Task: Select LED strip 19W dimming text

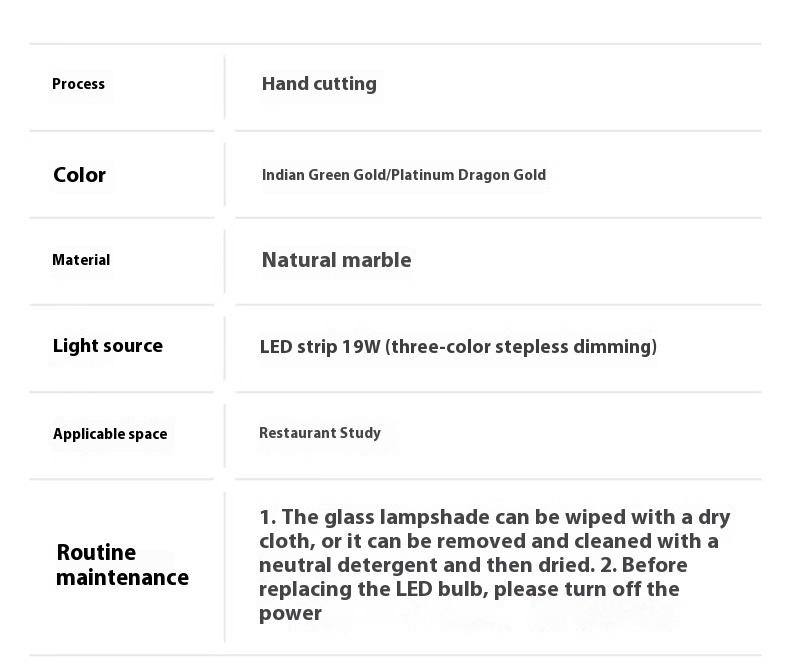Action: coord(458,347)
